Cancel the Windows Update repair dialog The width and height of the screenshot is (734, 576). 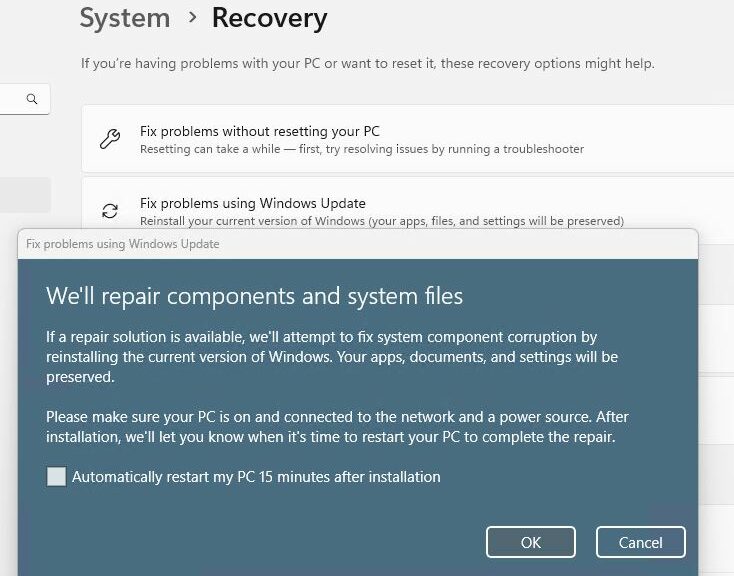[x=640, y=542]
